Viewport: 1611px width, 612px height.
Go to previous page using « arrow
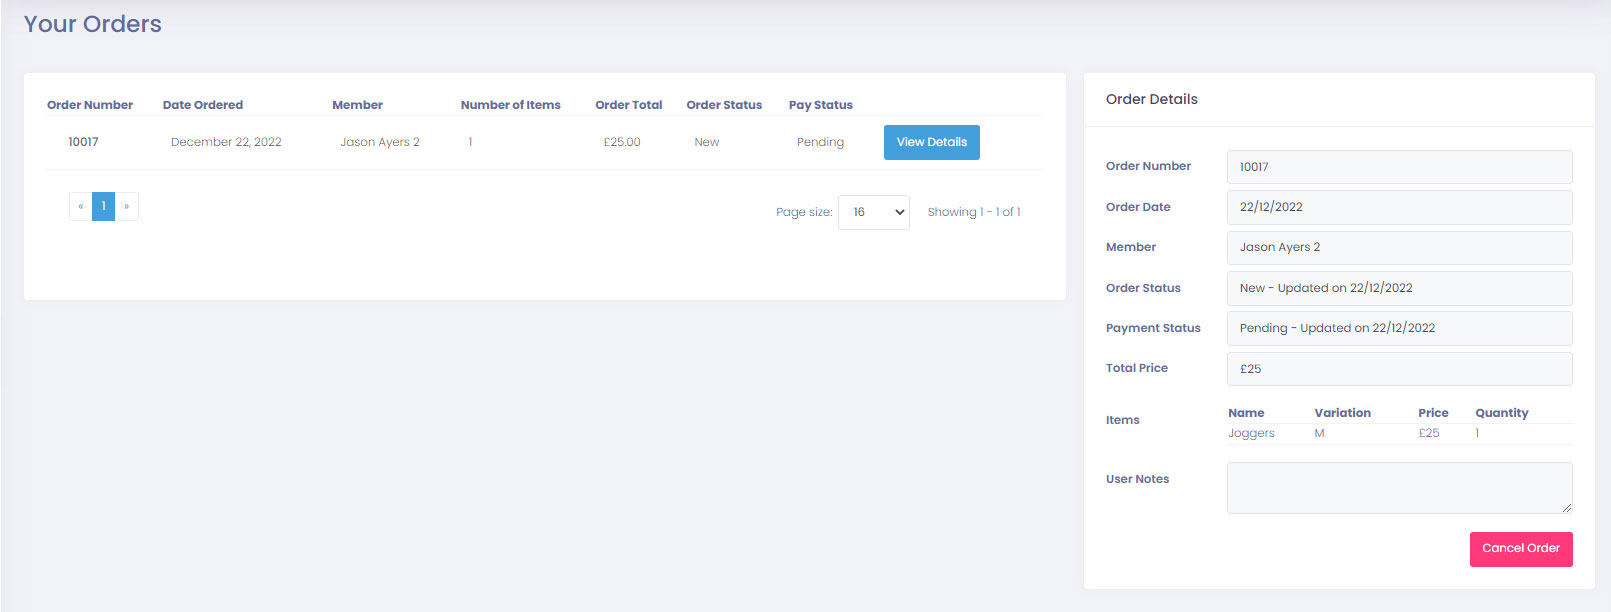[x=81, y=206]
